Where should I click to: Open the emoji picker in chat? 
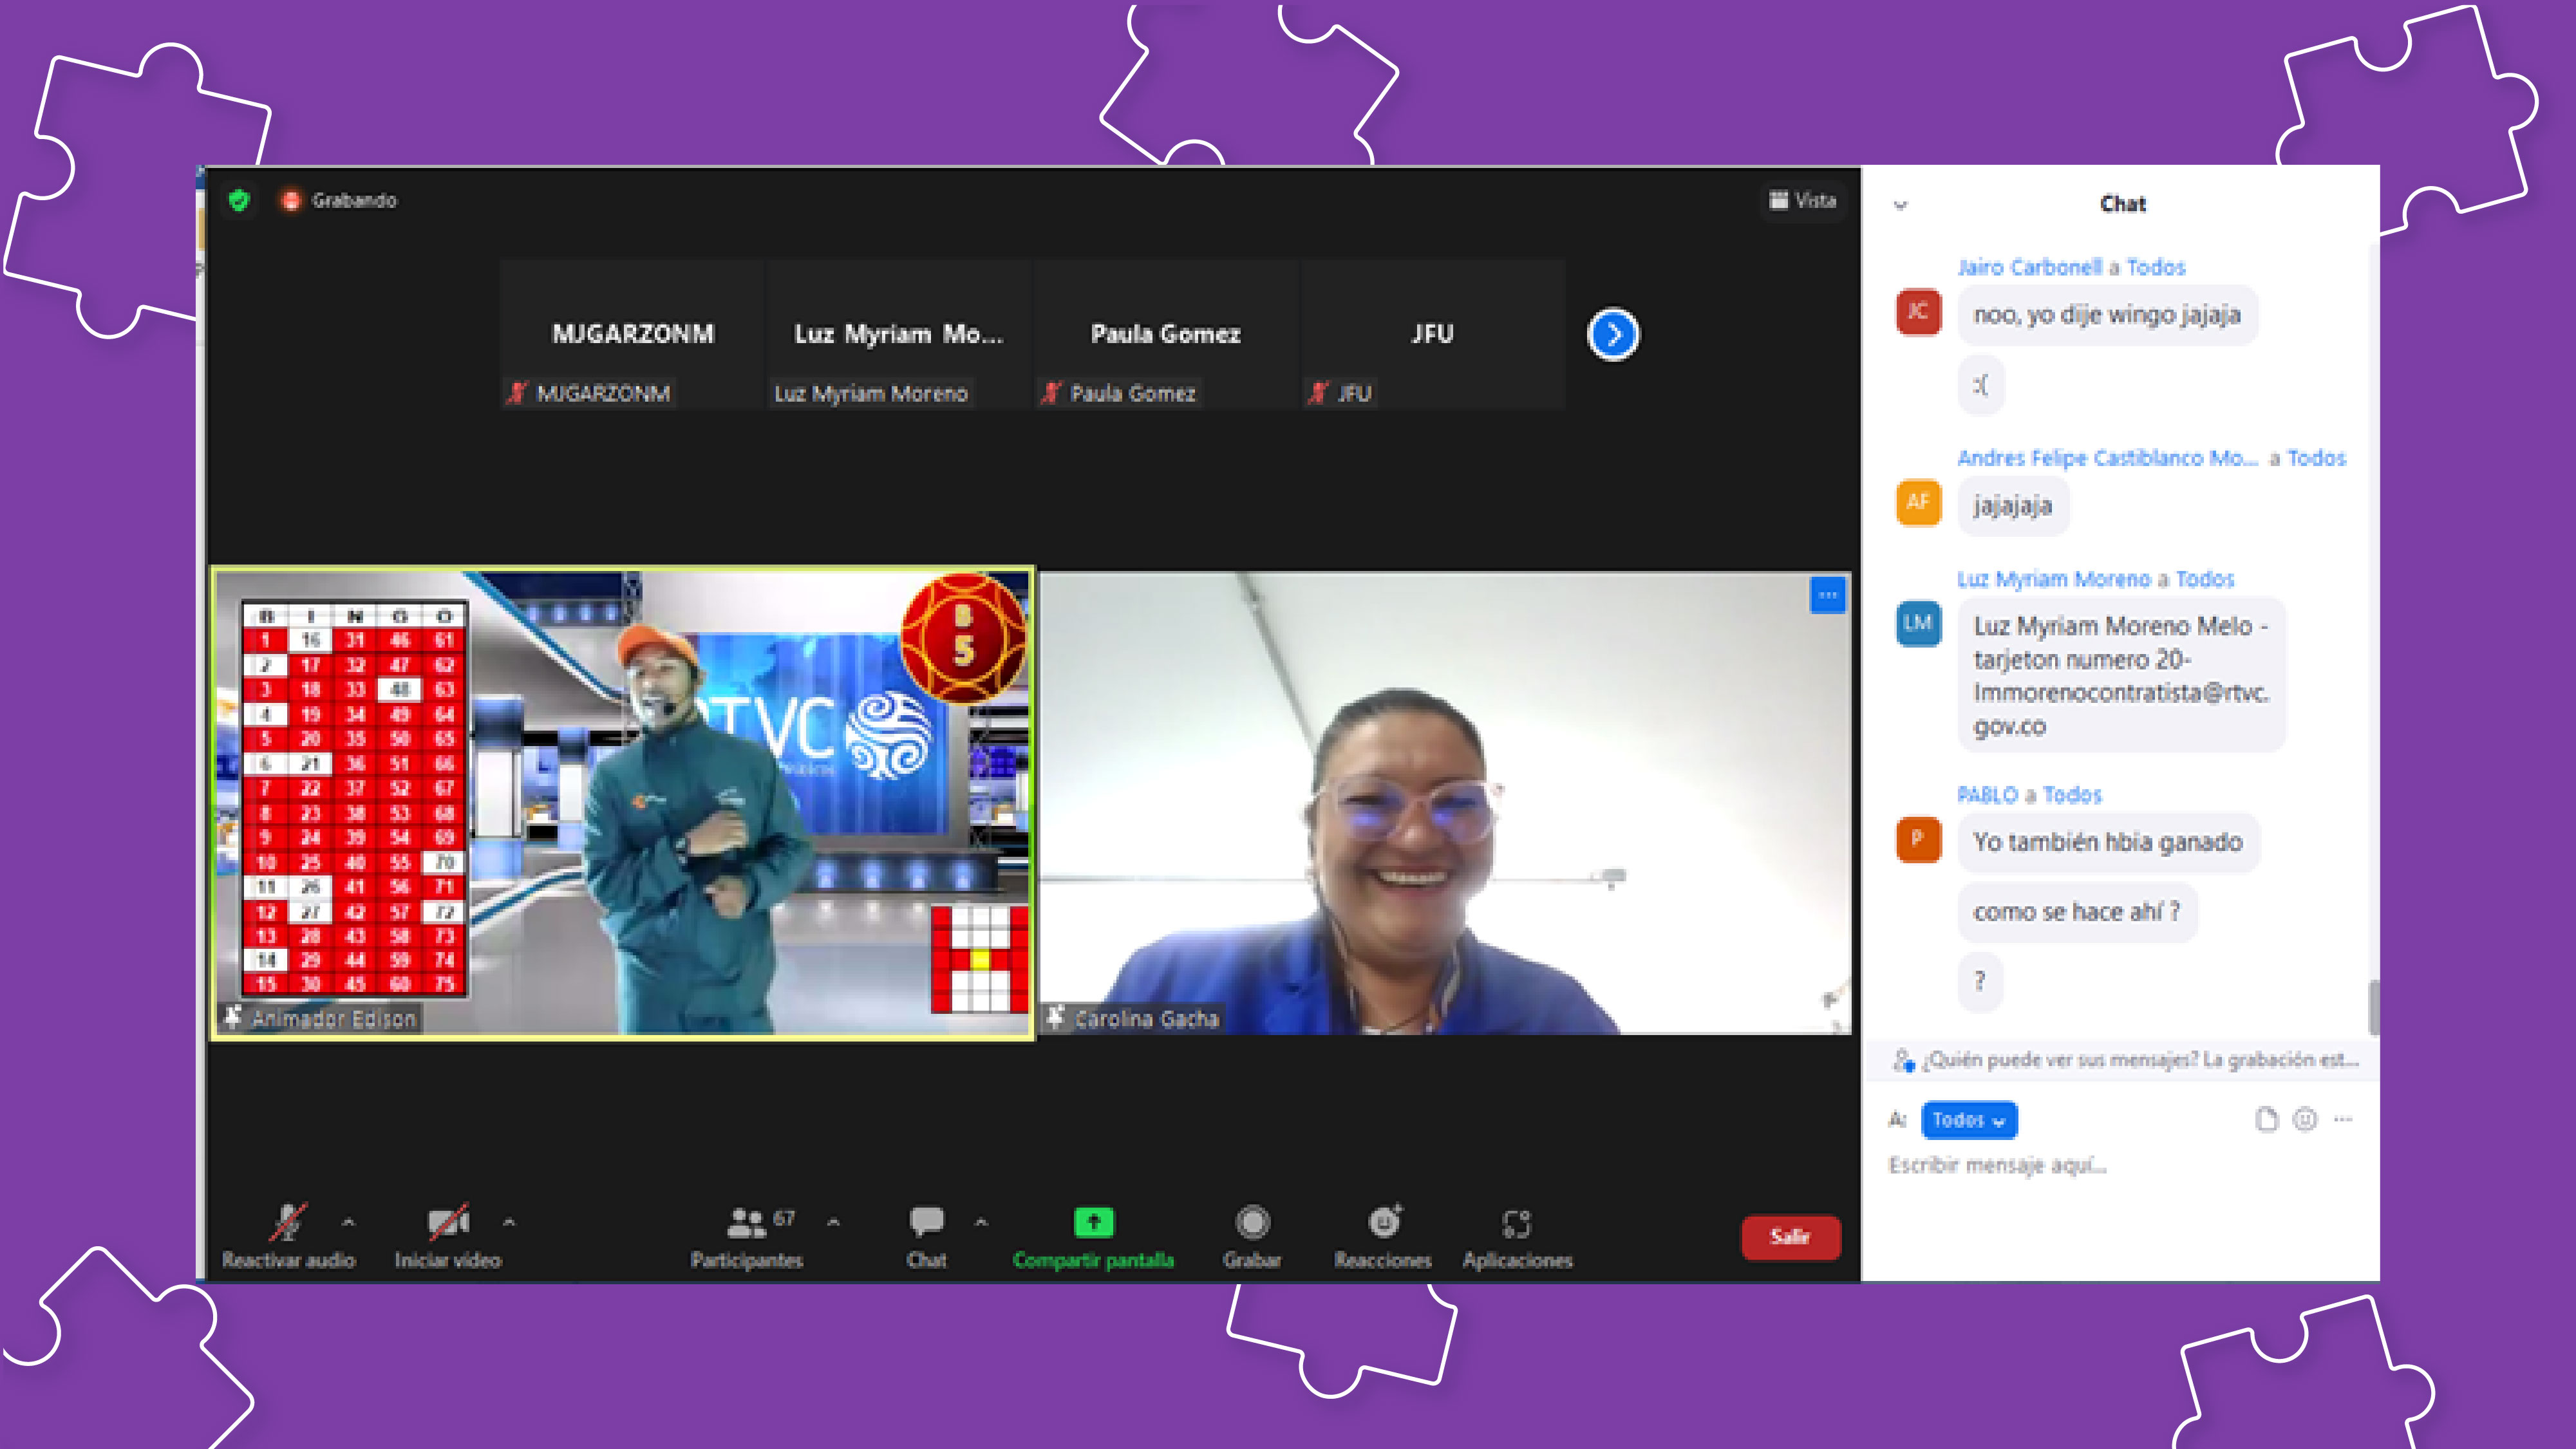tap(2305, 1120)
